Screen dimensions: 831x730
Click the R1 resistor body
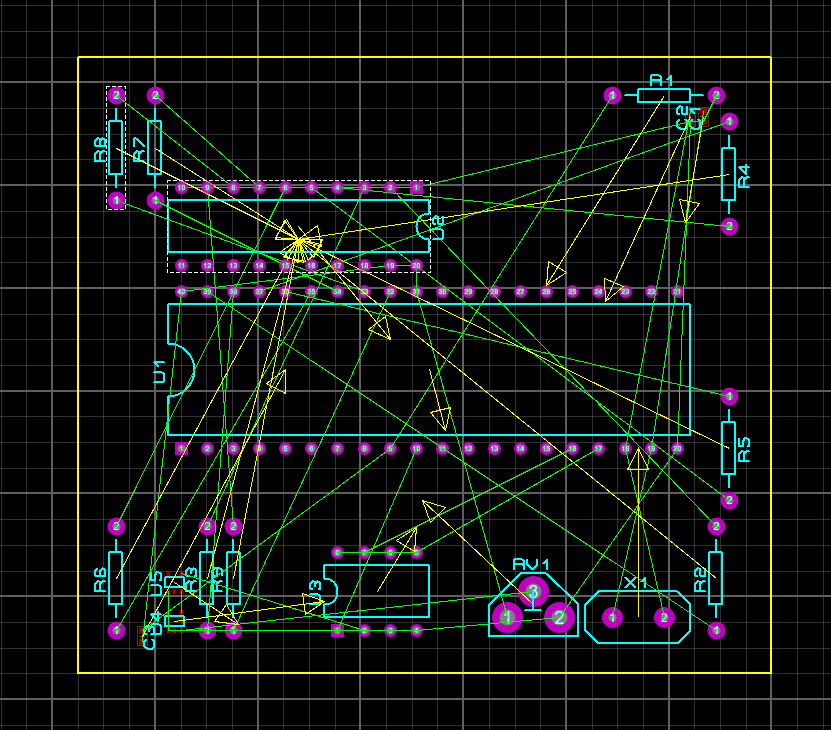pos(664,95)
